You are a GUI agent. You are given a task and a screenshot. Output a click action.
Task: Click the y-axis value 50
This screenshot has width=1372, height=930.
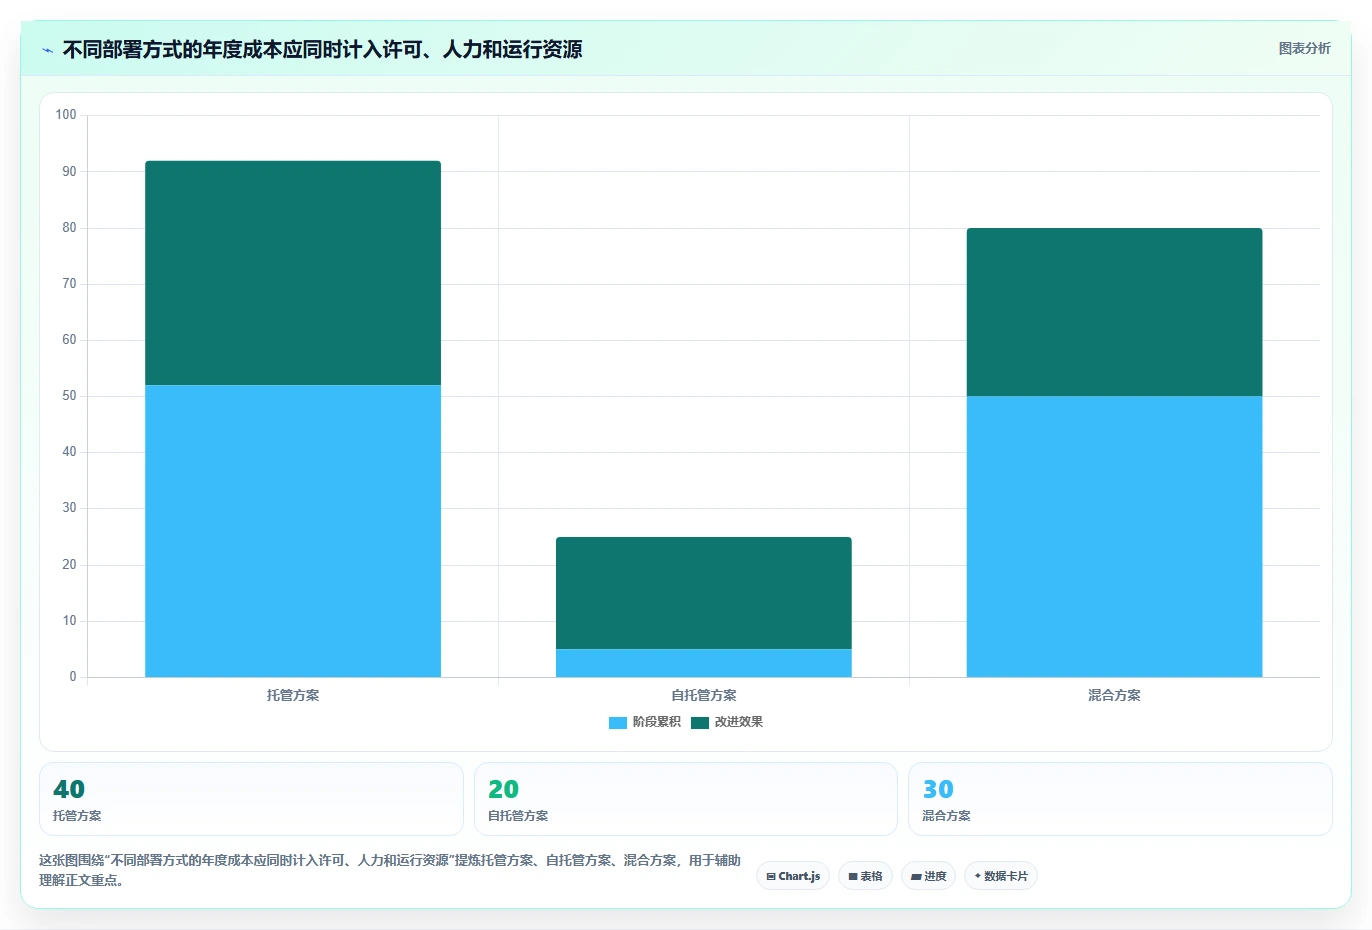coord(69,396)
